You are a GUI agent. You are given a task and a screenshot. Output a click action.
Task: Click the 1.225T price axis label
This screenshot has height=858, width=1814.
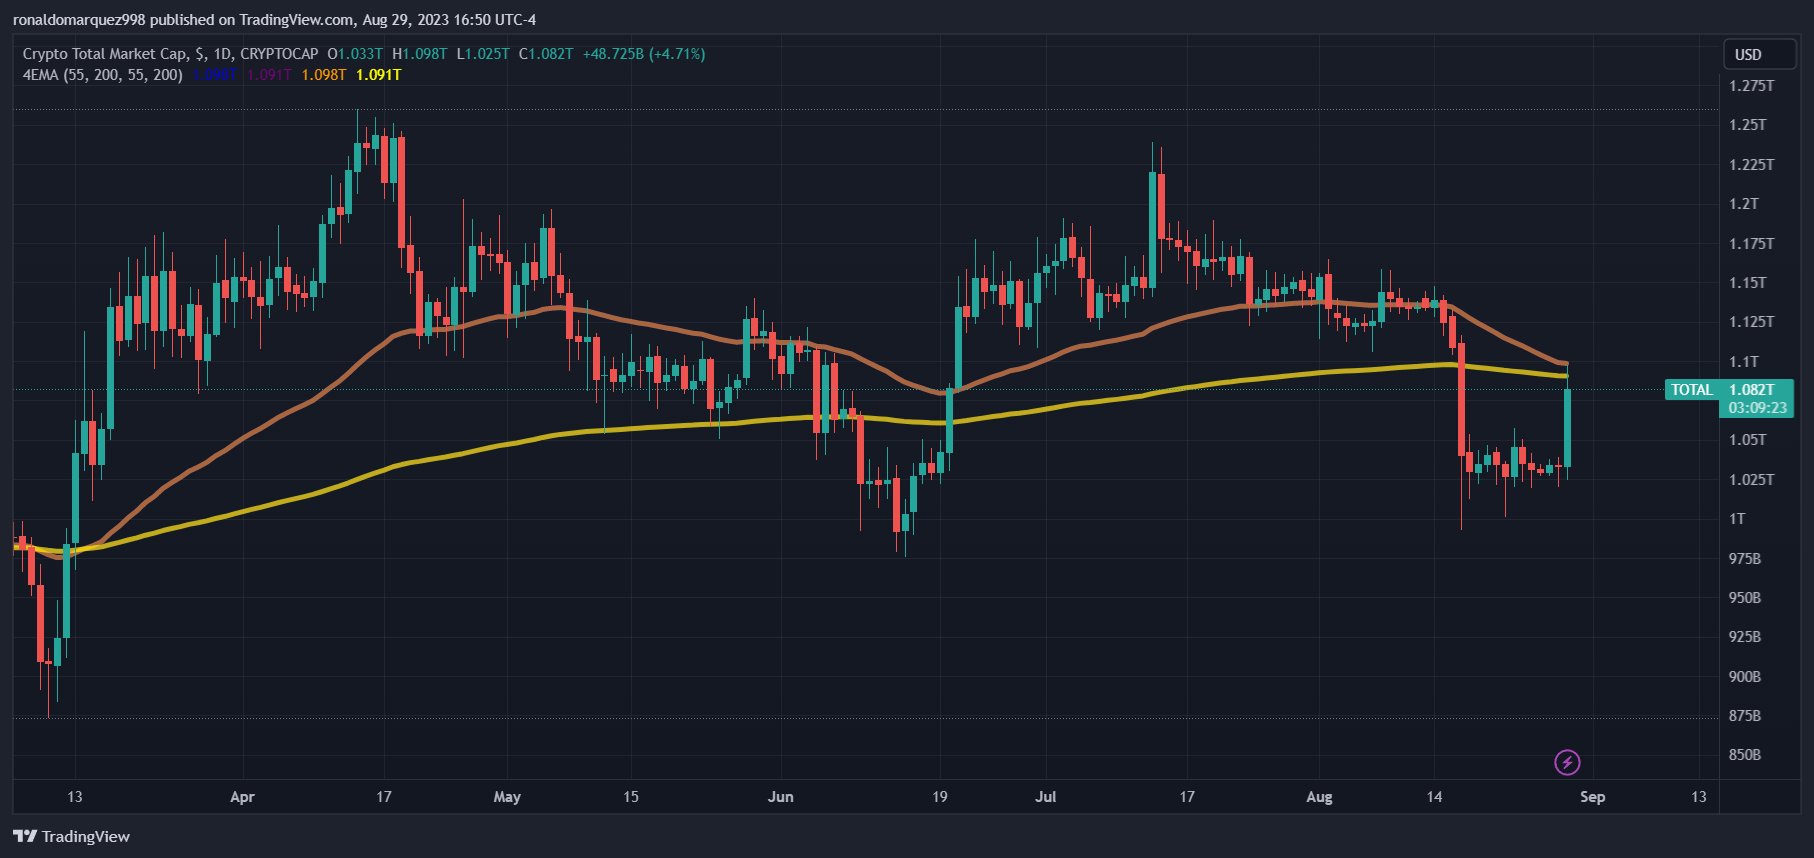pyautogui.click(x=1752, y=165)
